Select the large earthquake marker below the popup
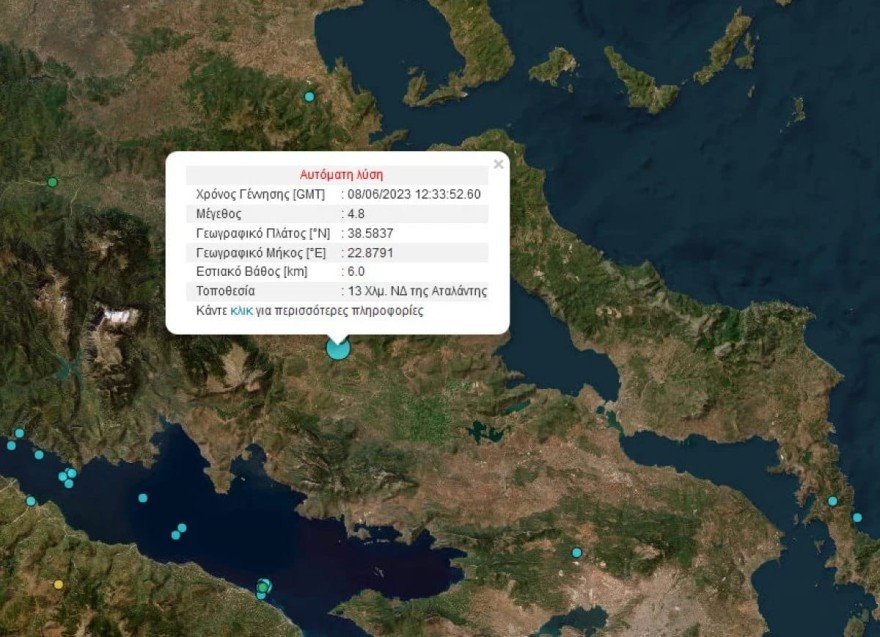Viewport: 880px width, 637px height. click(x=337, y=349)
